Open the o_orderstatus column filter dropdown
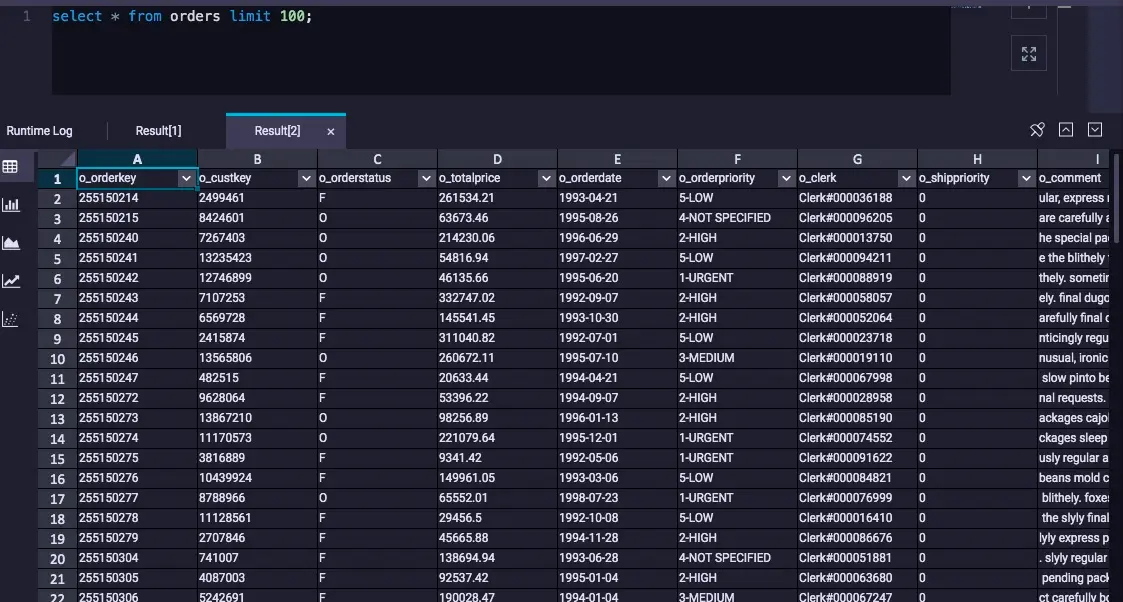 (426, 178)
